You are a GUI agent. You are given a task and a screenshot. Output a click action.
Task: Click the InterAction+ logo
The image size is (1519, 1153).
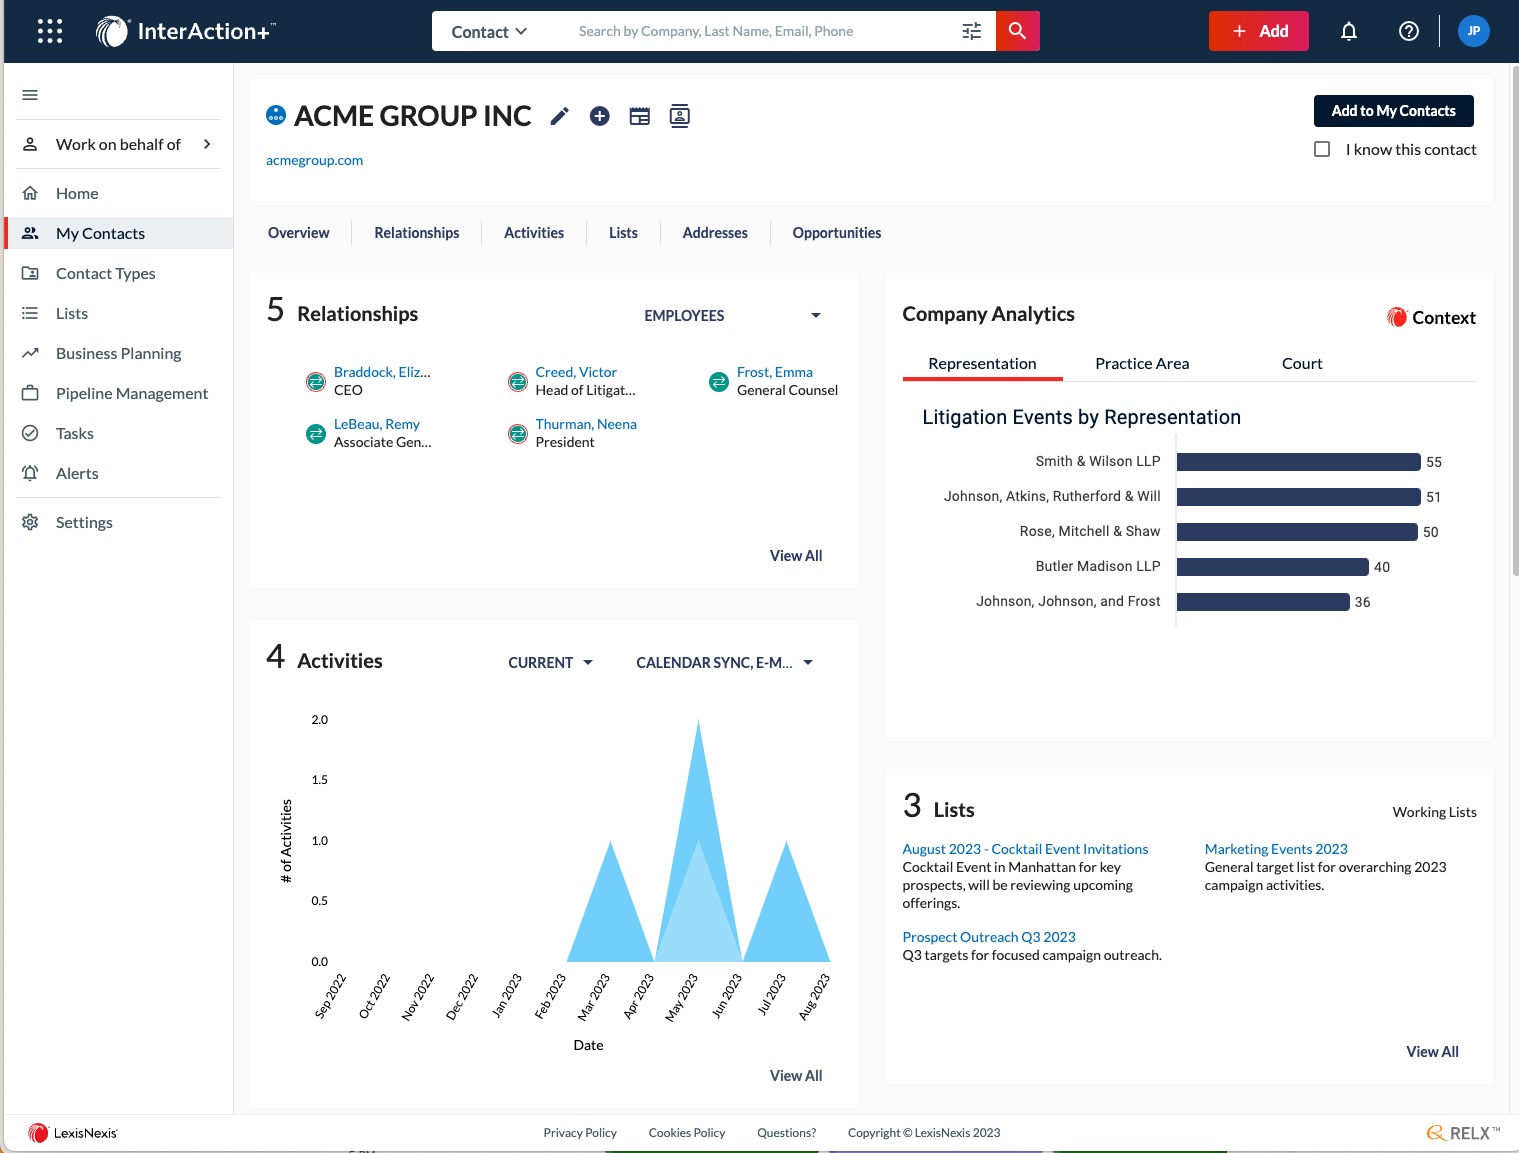coord(186,31)
